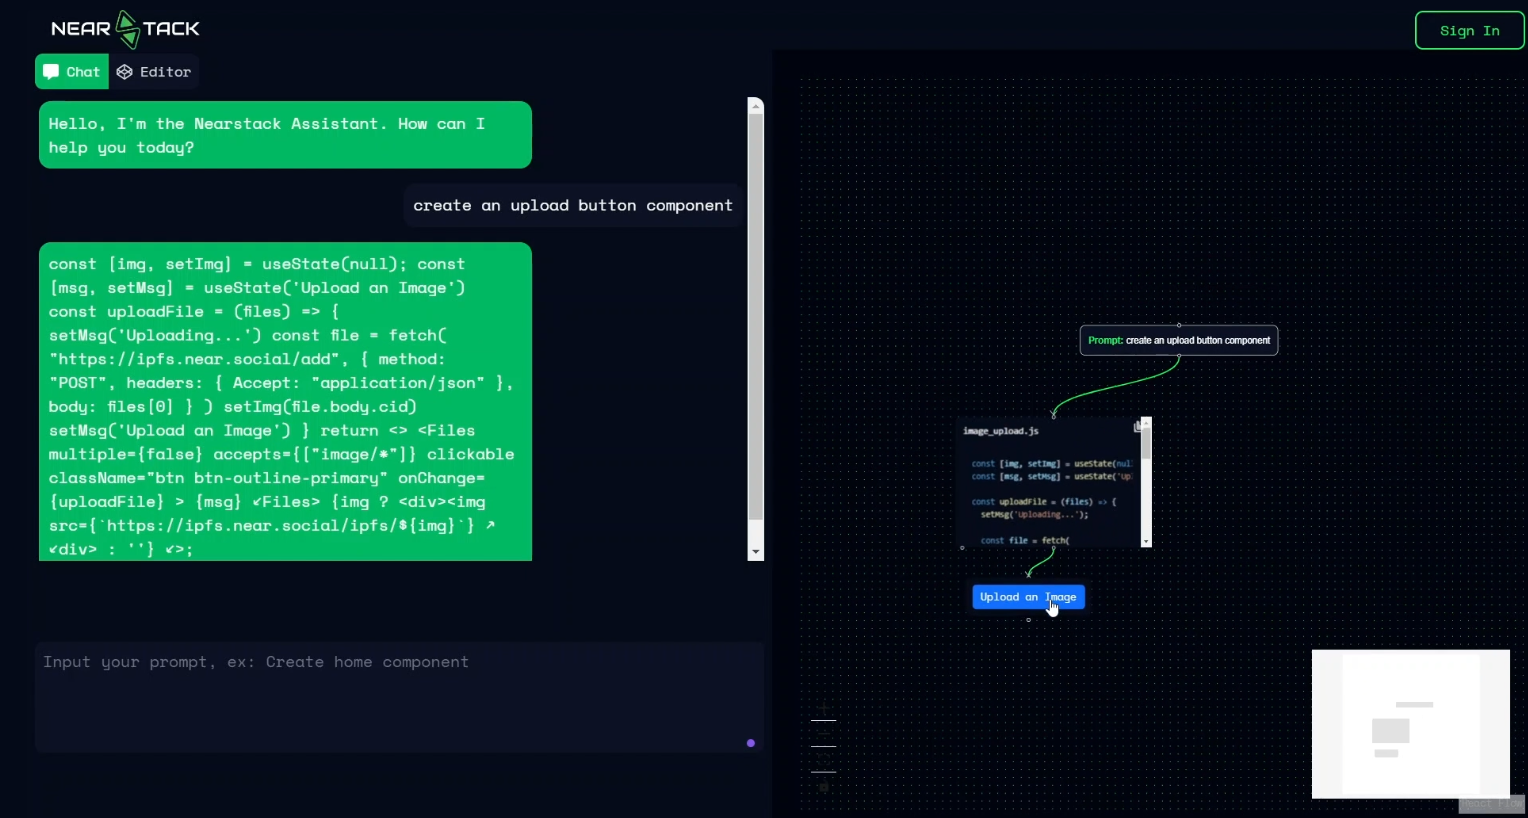
Task: Zoom out on the flow canvas
Action: tap(823, 734)
